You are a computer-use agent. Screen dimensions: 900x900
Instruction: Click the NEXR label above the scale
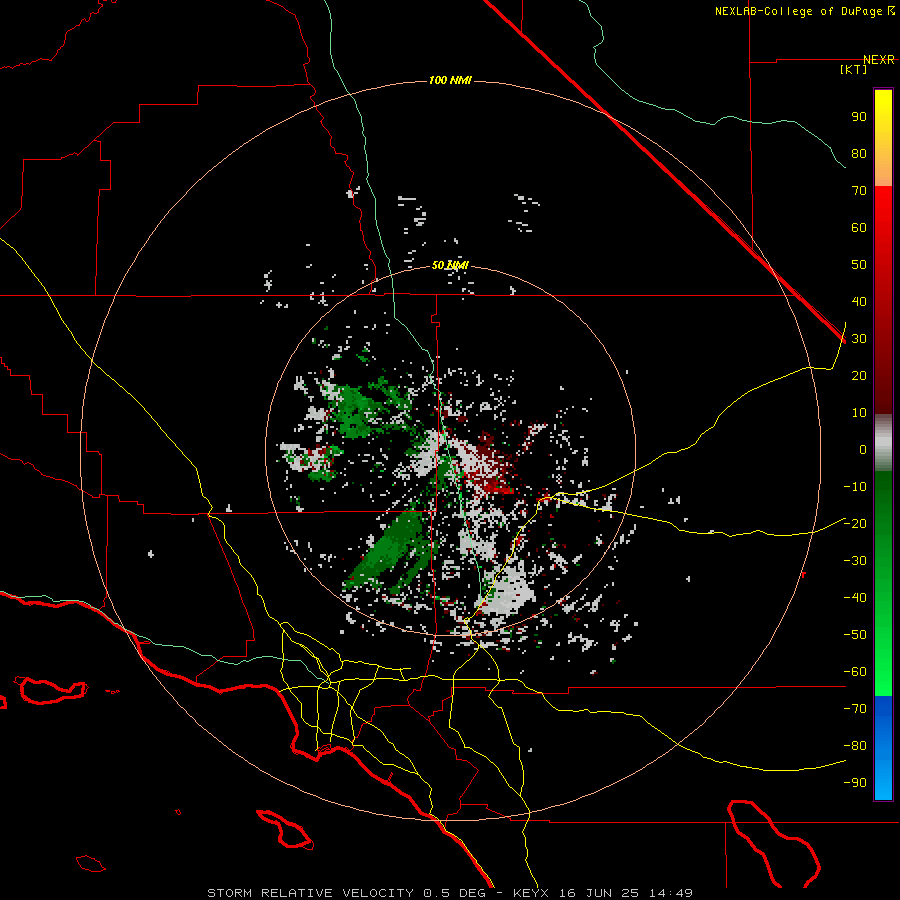point(879,60)
